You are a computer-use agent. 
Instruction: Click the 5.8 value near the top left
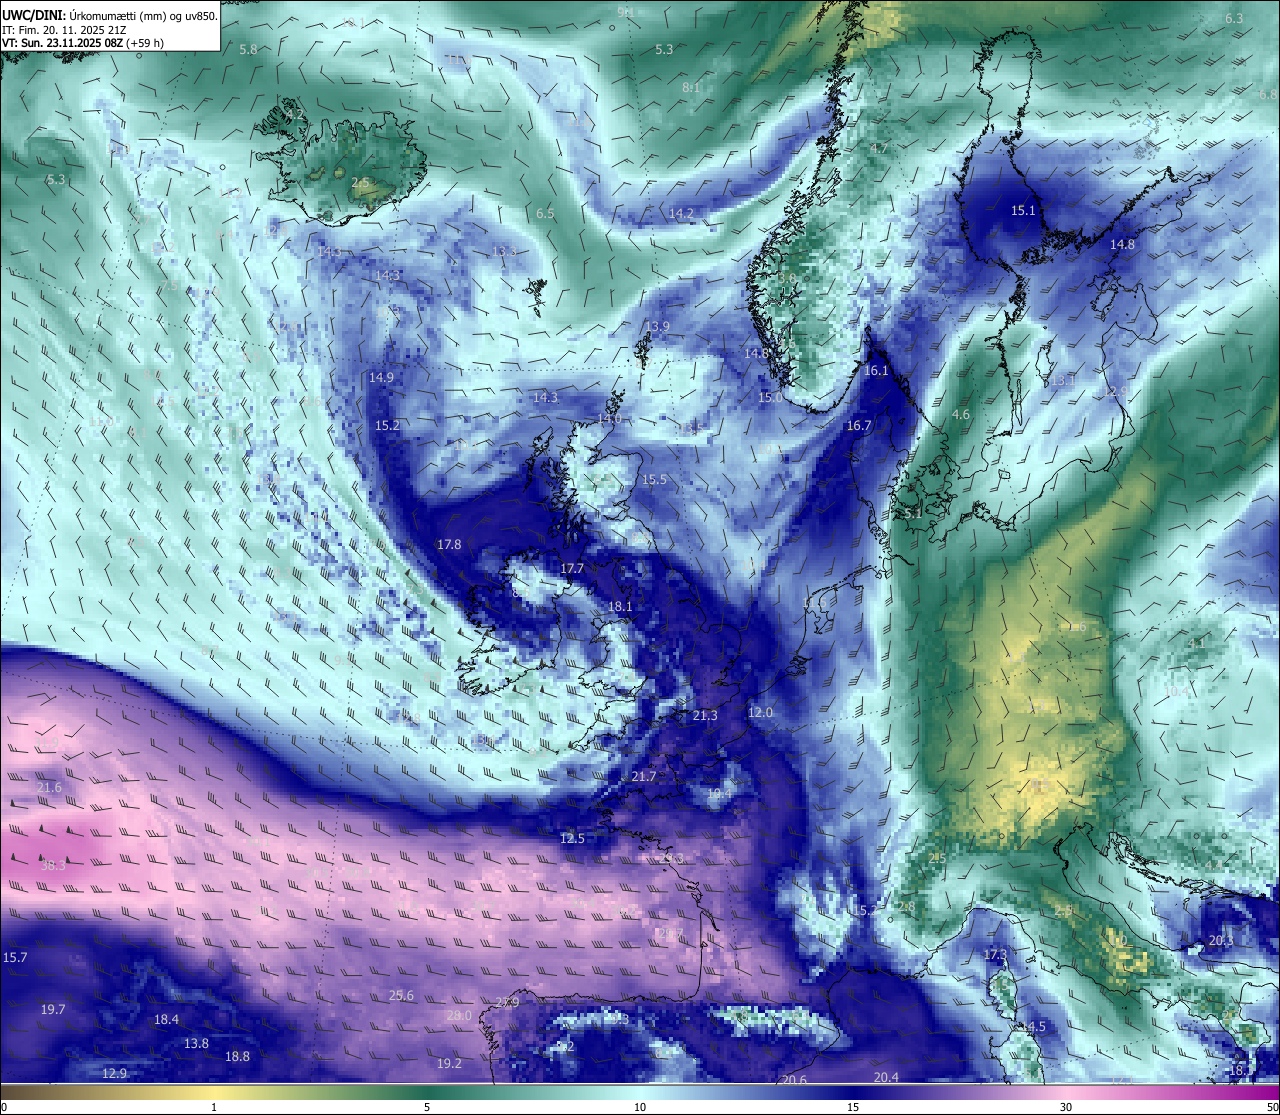(248, 50)
